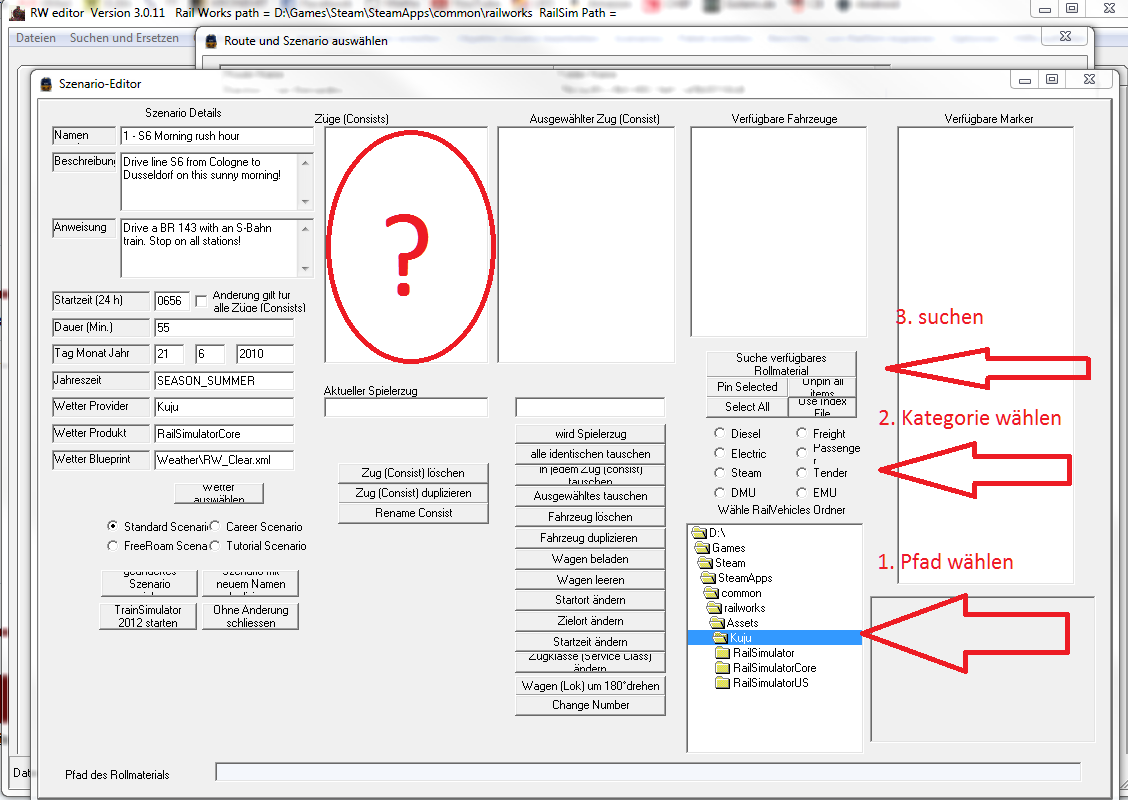Click the D:\ drive folder icon

pos(699,533)
